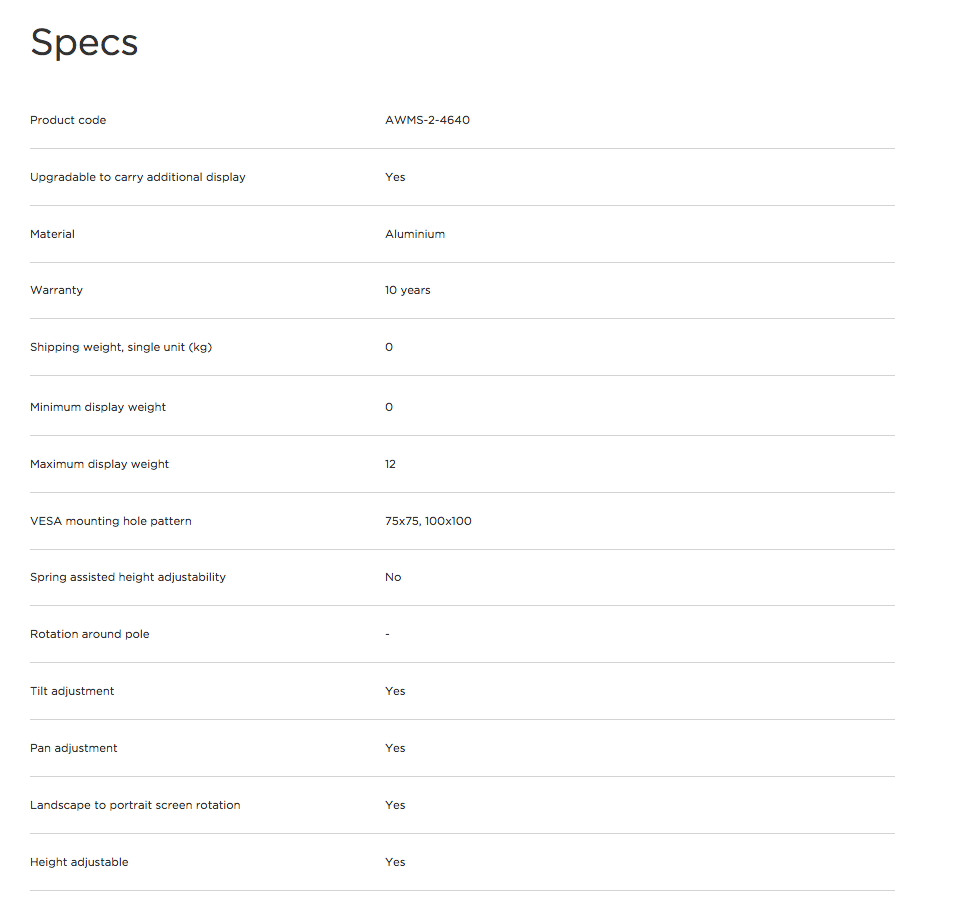The image size is (960, 922).
Task: Click the Maximum display weight label
Action: [99, 464]
